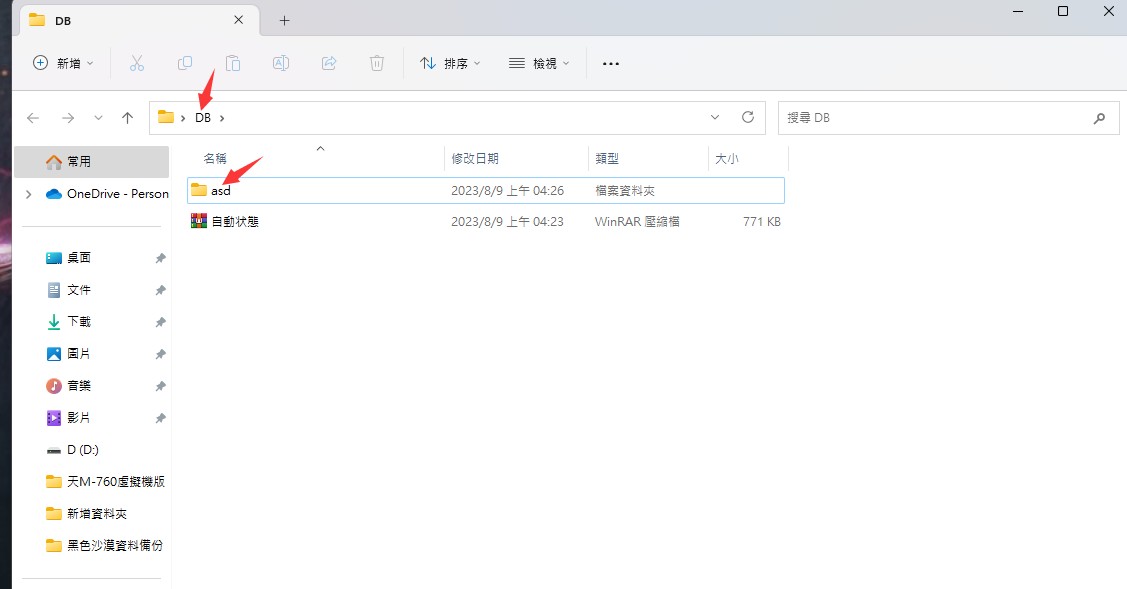The height and width of the screenshot is (589, 1127).
Task: Click the Rename icon in toolbar
Action: [281, 63]
